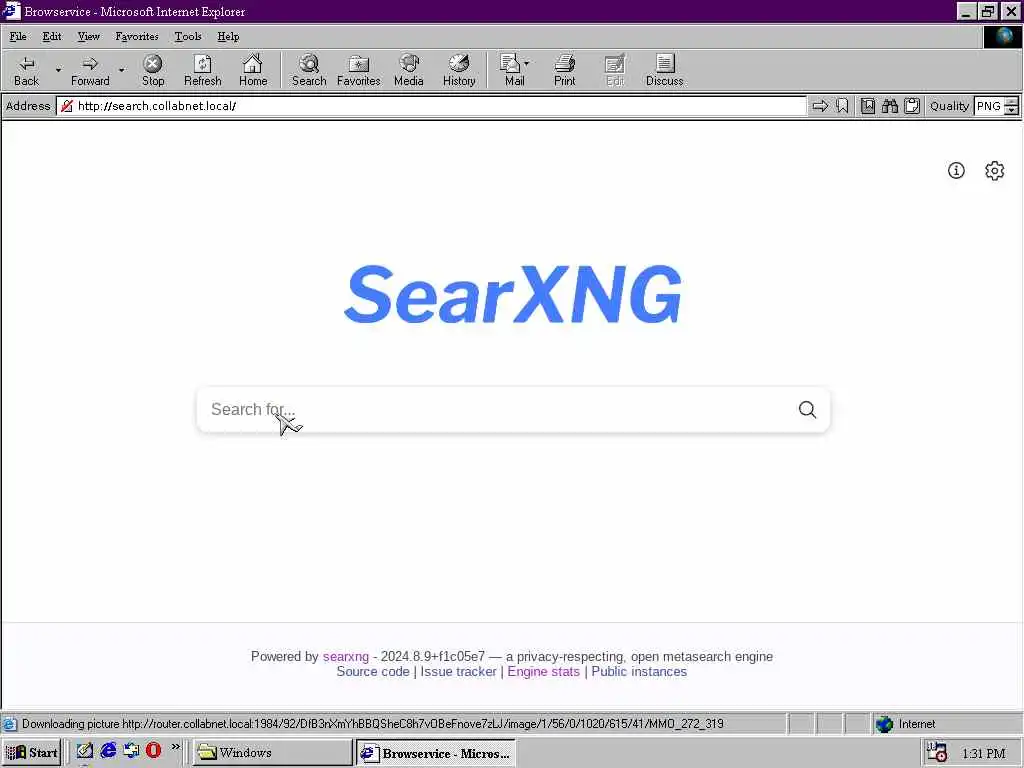Switch to the Windows taskbar window
Image resolution: width=1024 pixels, height=768 pixels.
click(x=272, y=752)
